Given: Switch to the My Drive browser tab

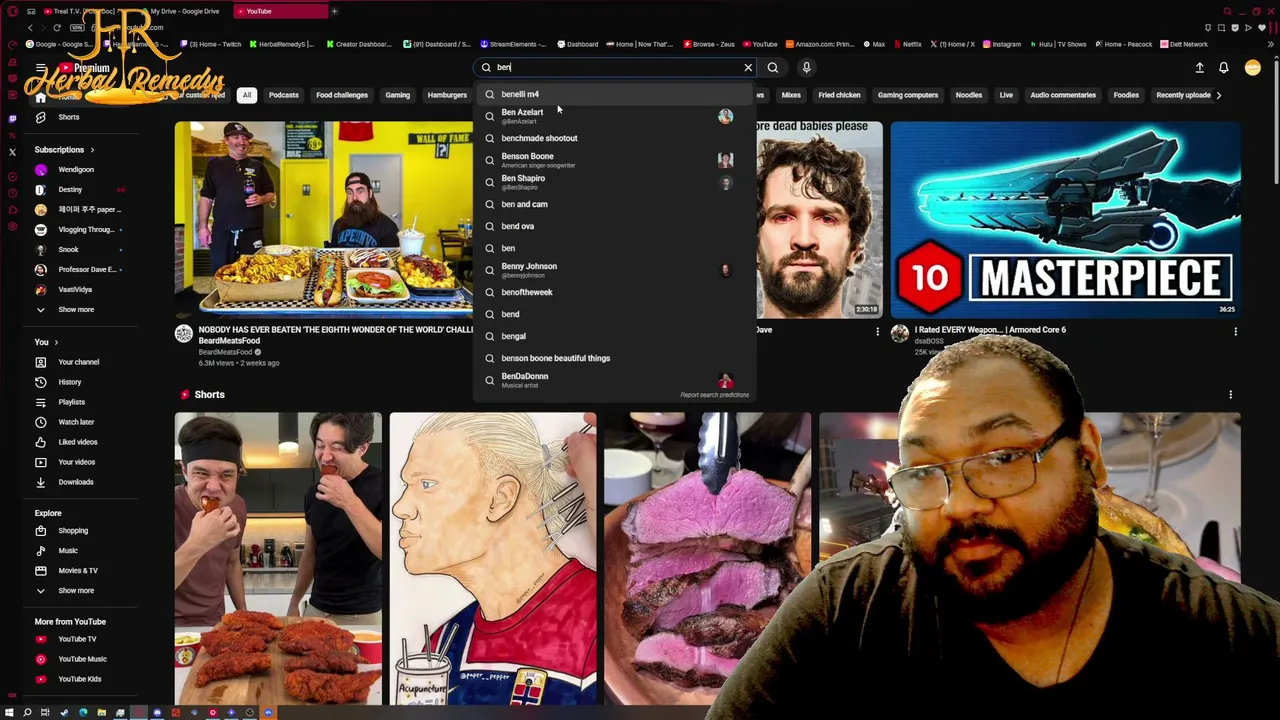Looking at the screenshot, I should point(185,11).
